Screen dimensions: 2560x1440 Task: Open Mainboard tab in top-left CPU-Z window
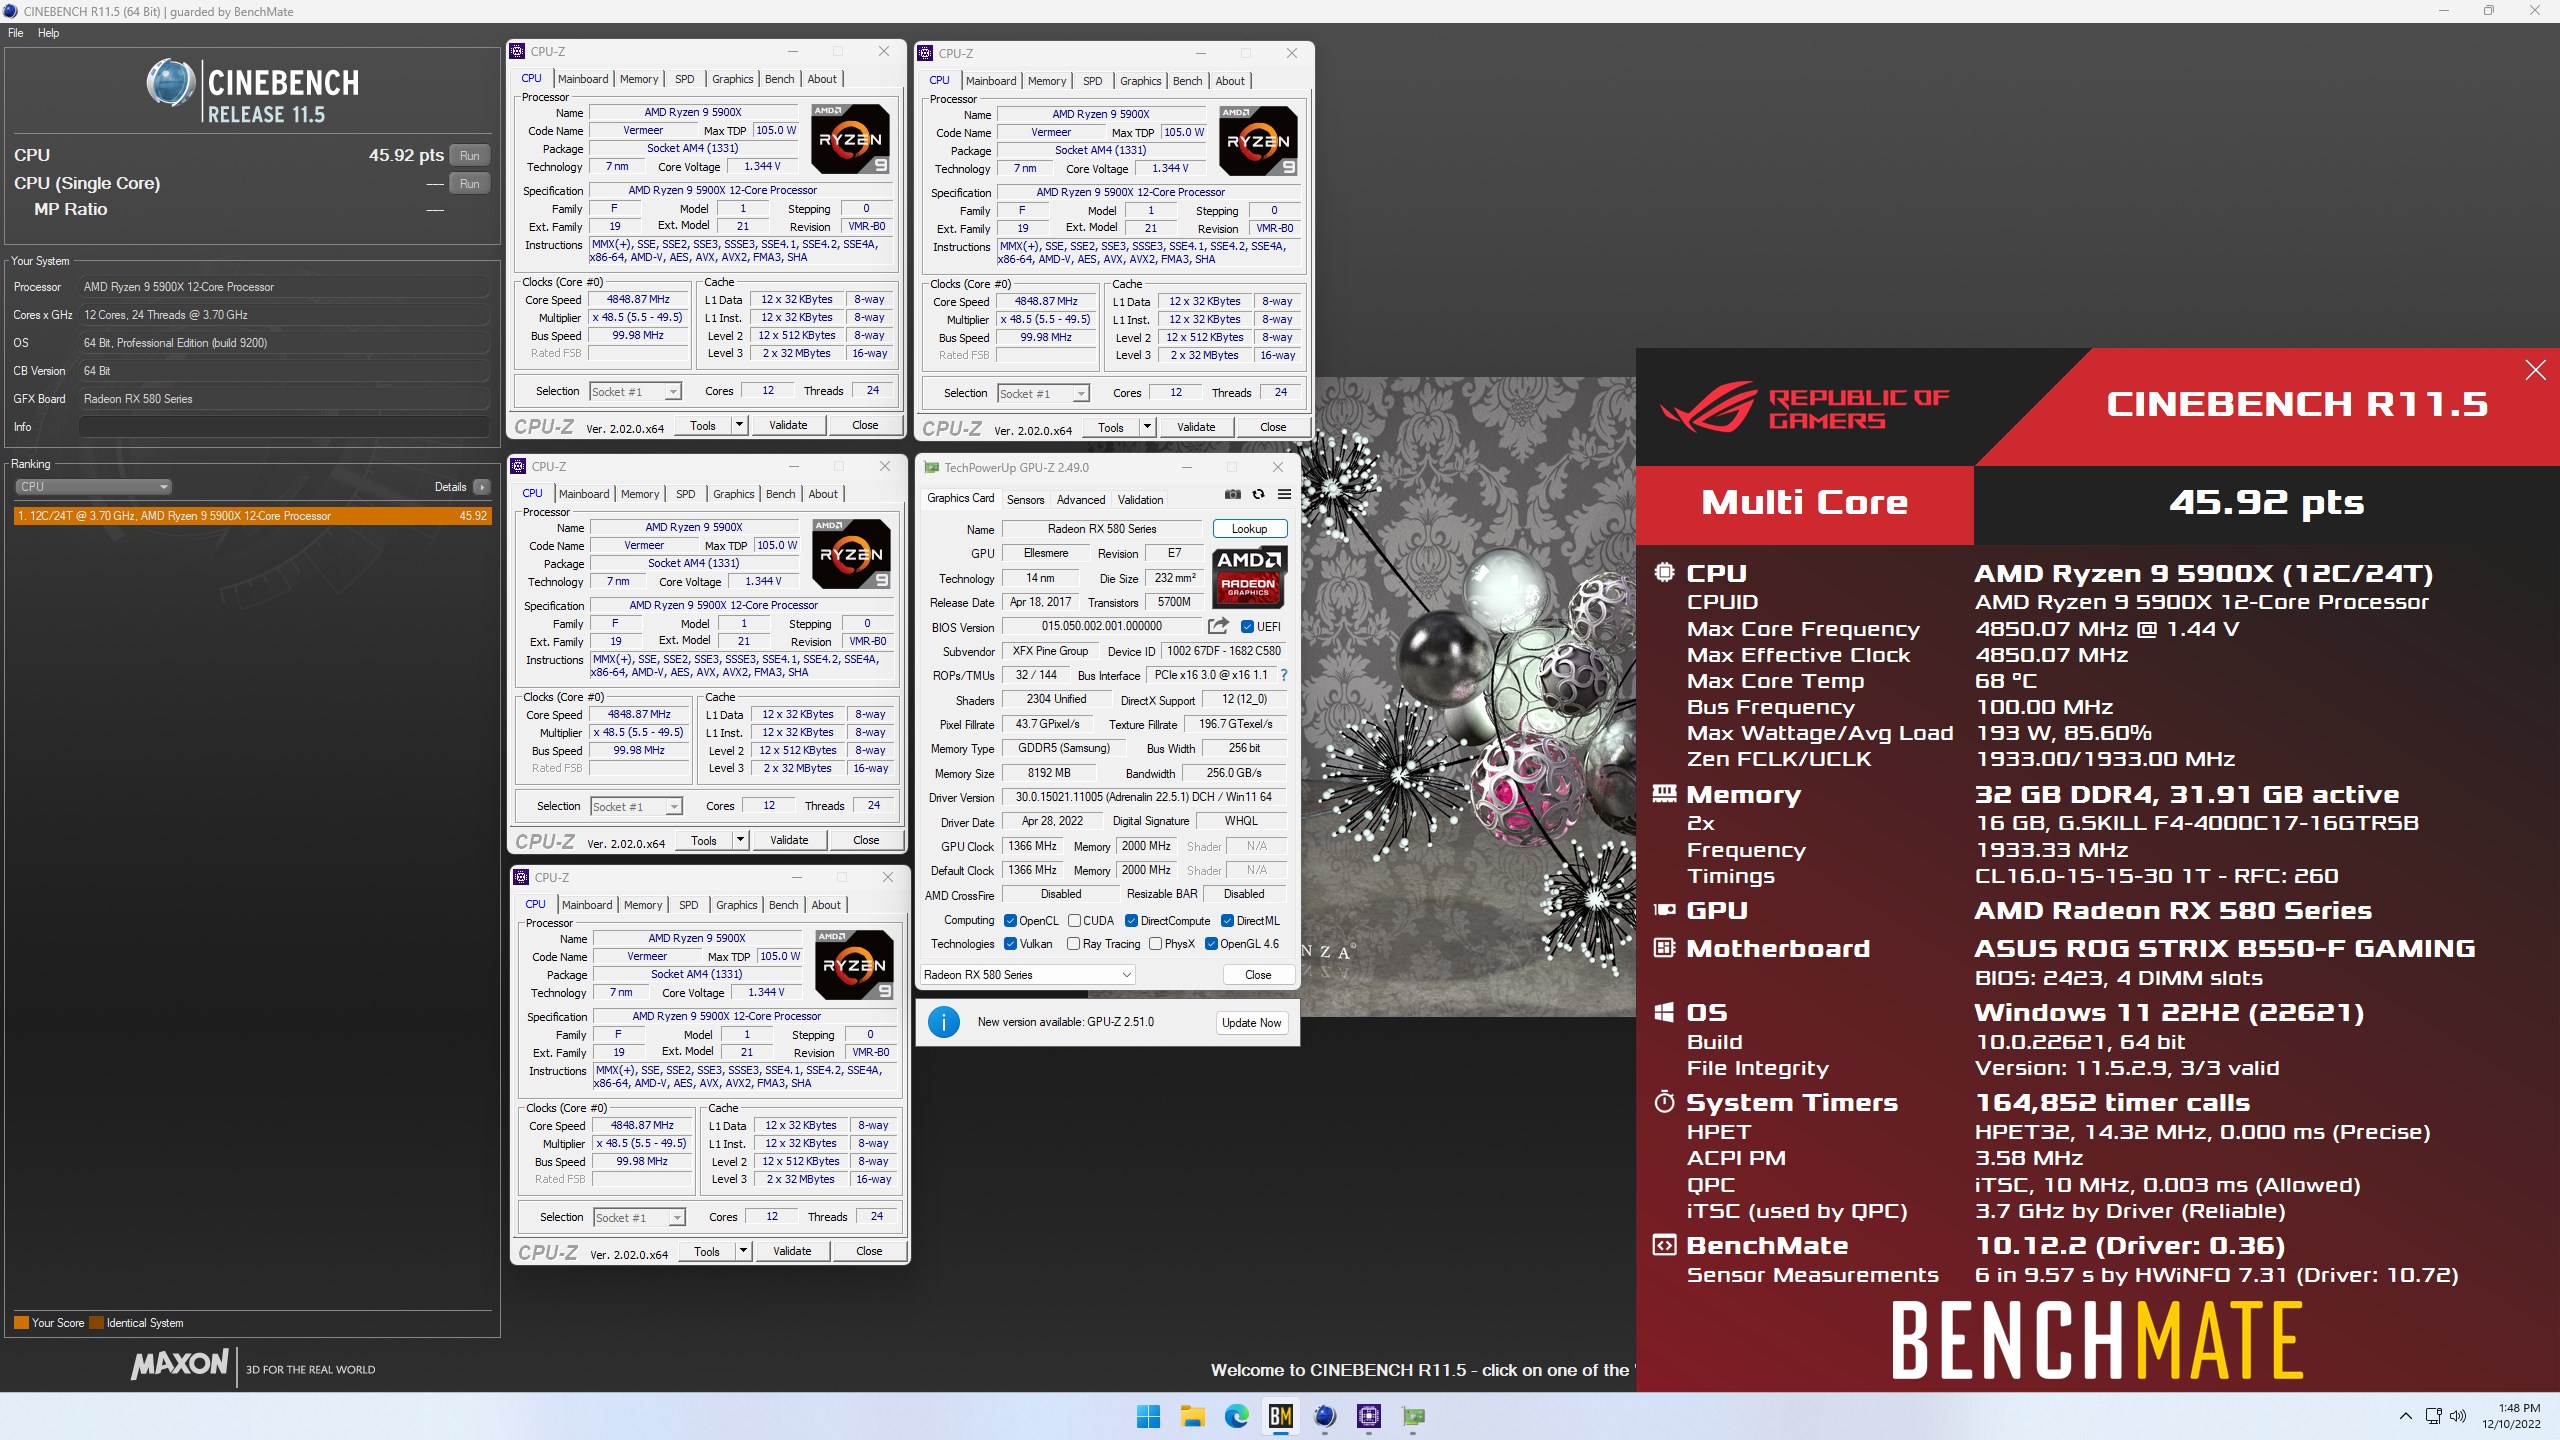coord(583,79)
